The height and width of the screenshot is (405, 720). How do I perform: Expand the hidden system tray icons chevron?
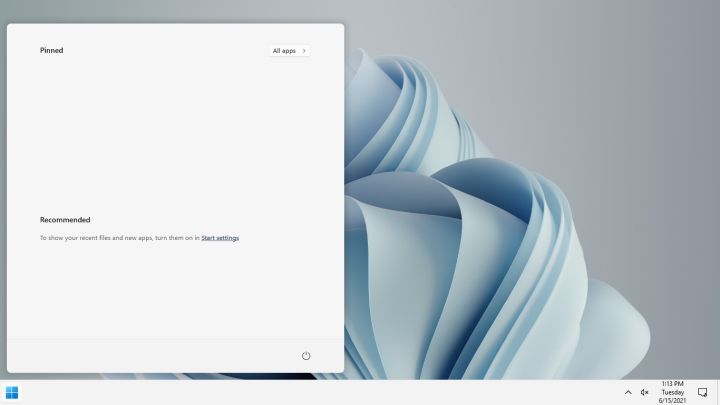(x=628, y=392)
